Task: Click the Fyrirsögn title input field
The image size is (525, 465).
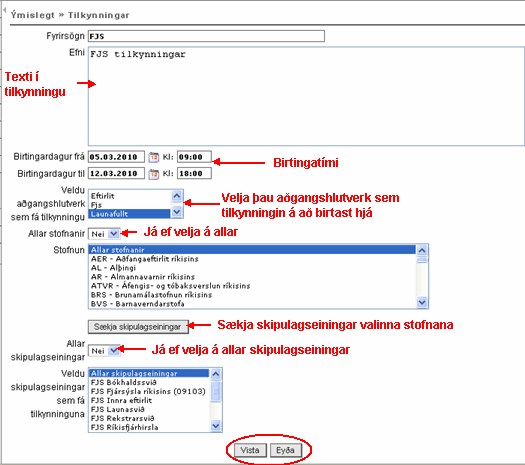Action: pos(206,36)
